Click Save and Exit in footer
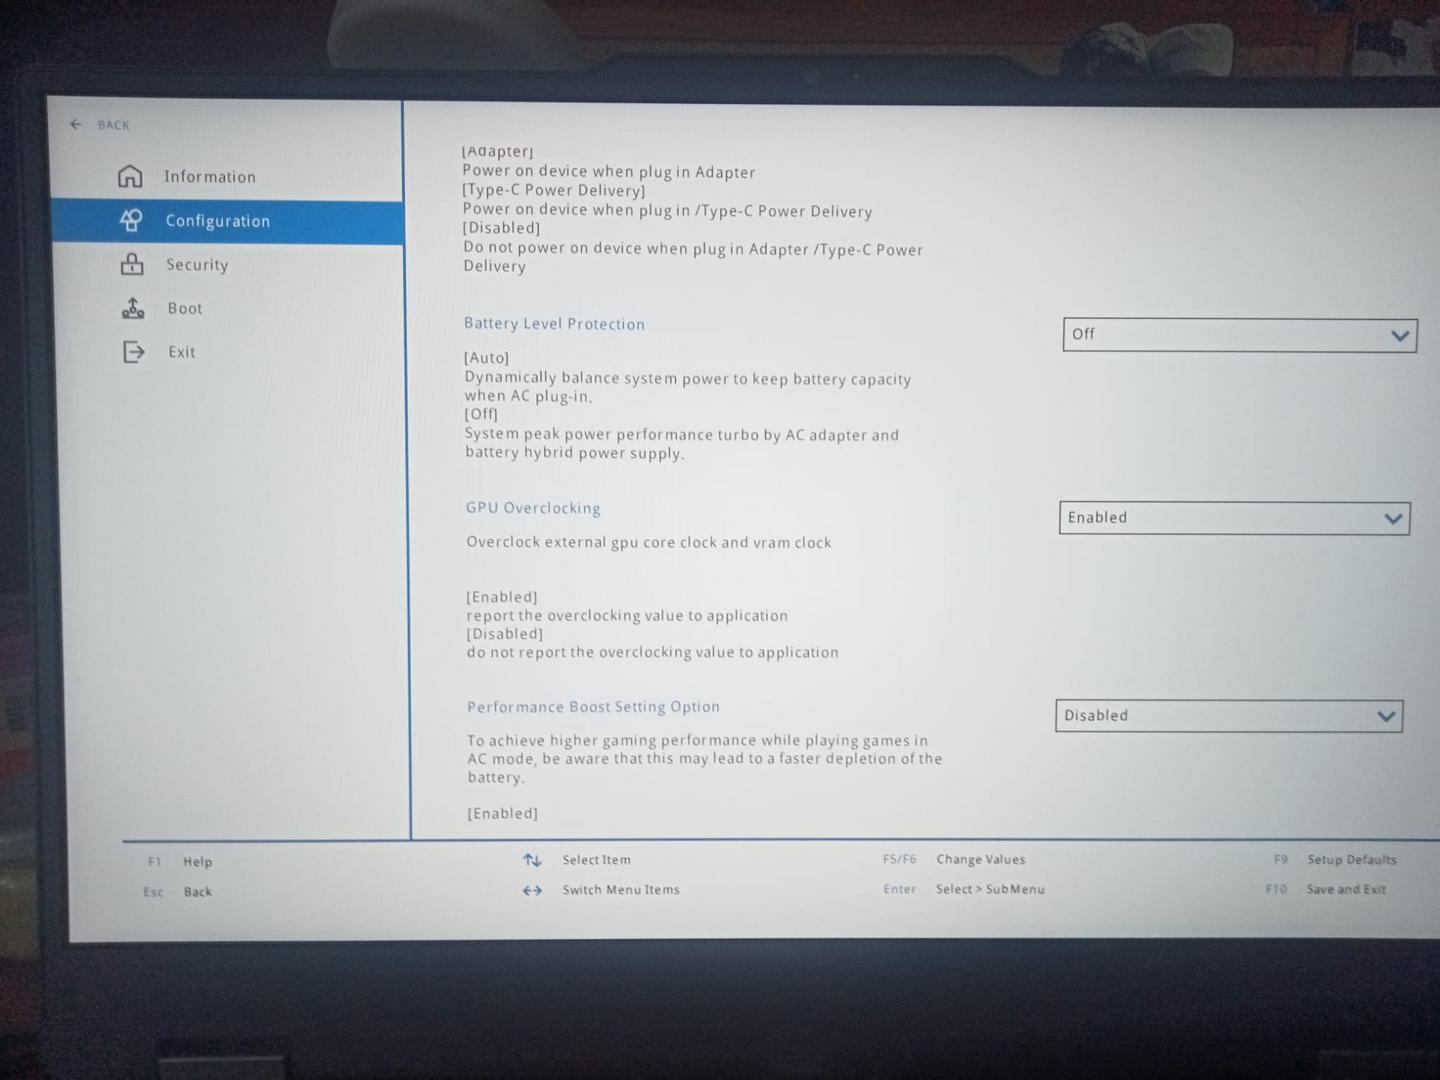1440x1080 pixels. [1326, 889]
